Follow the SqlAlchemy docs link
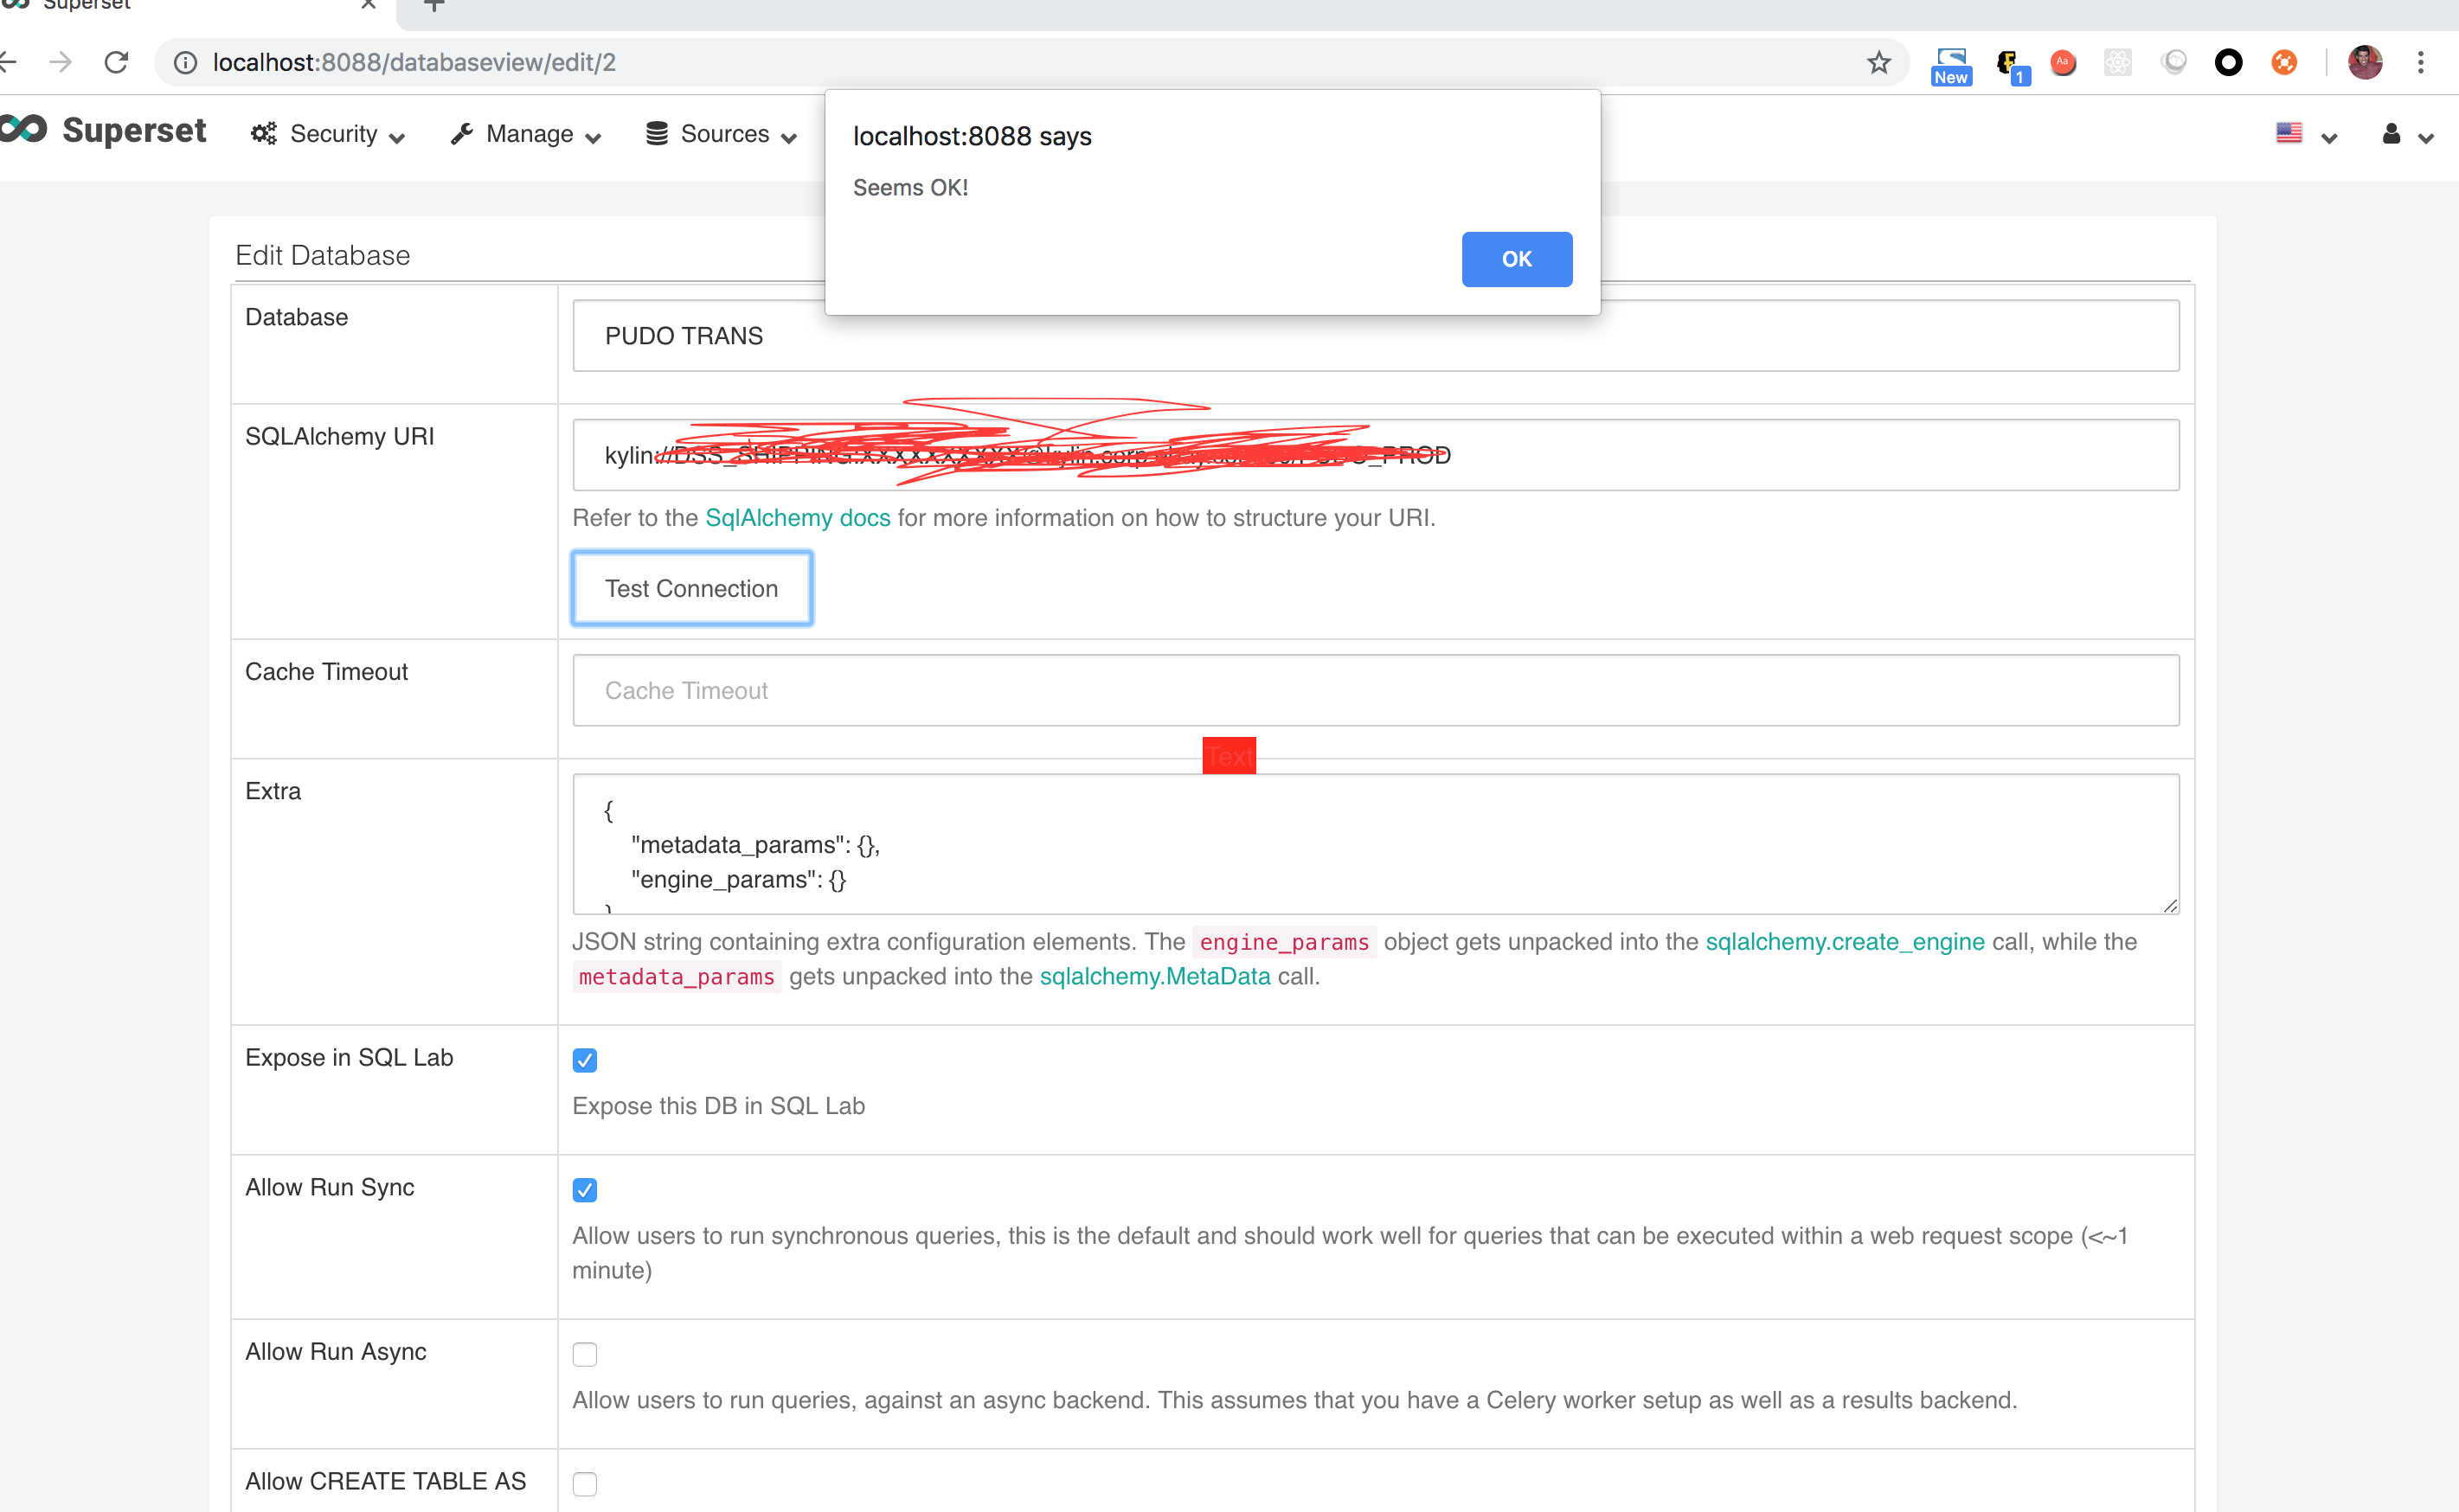This screenshot has height=1512, width=2459. tap(797, 518)
